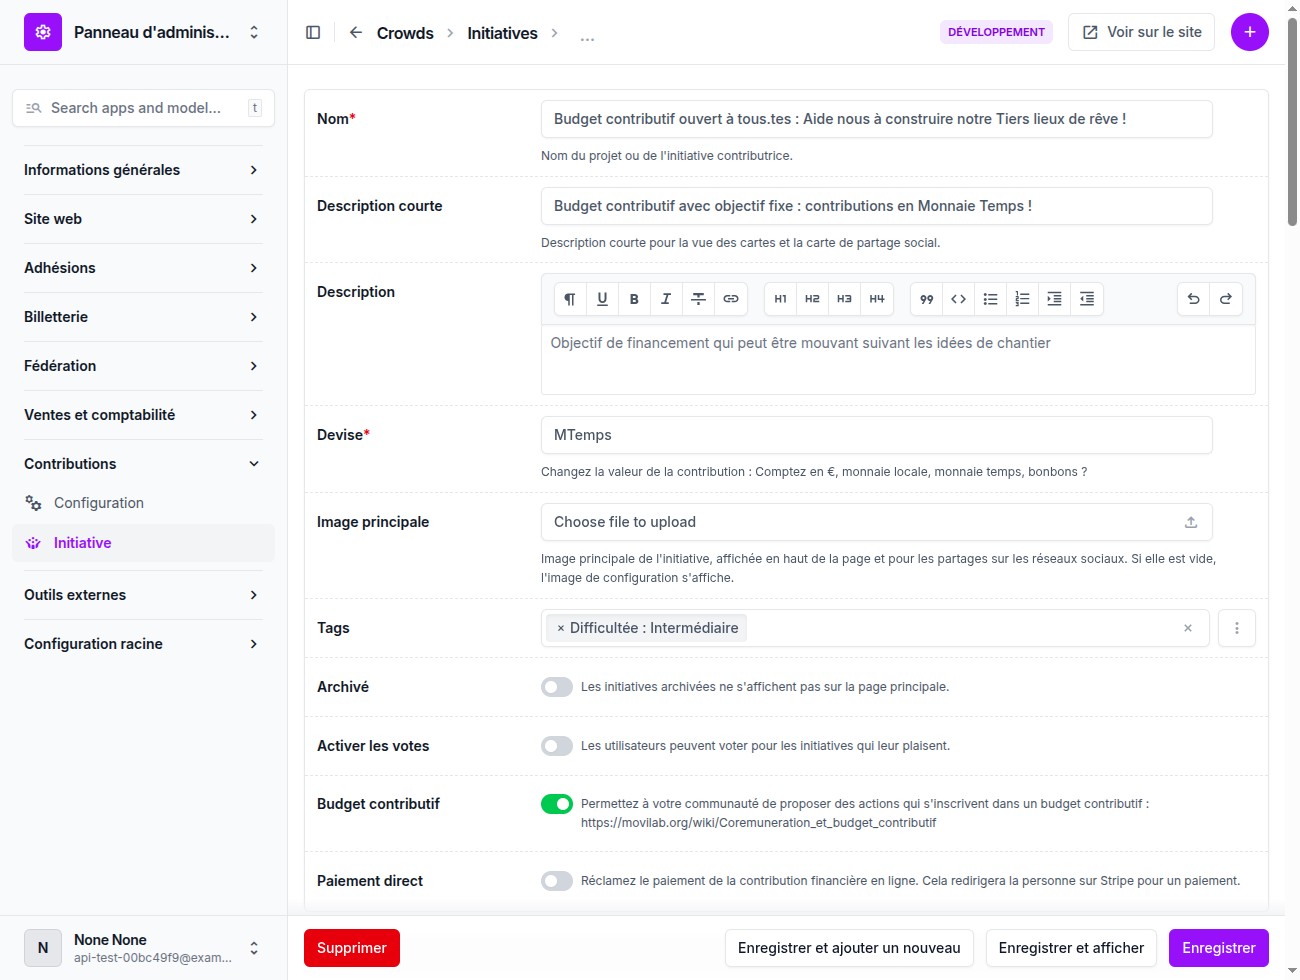The height and width of the screenshot is (980, 1300).
Task: Decrease indent in Description
Action: [x=1087, y=299]
